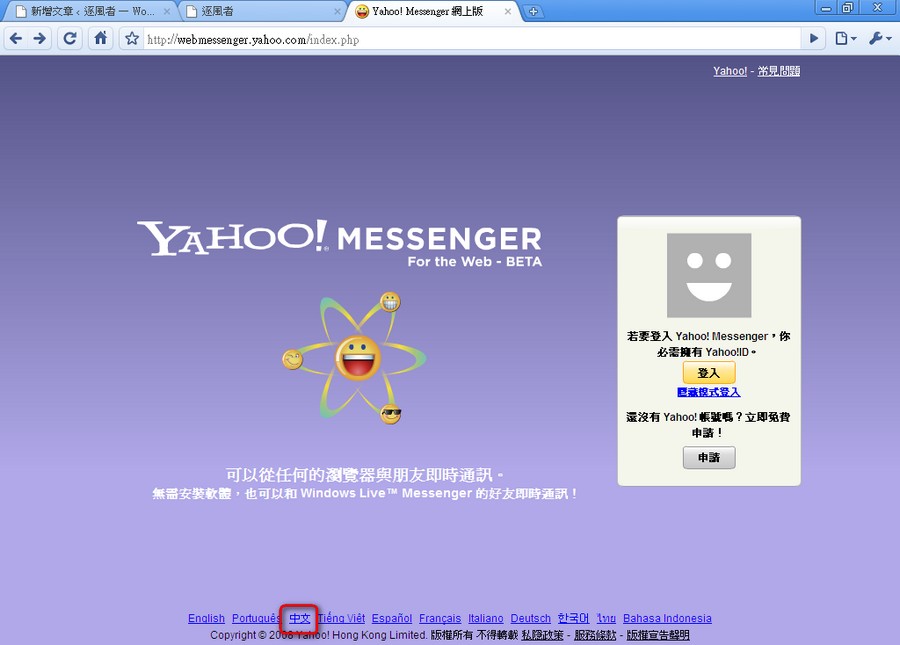This screenshot has height=645, width=900.
Task: Open the 常見問題 FAQ link
Action: pos(778,71)
